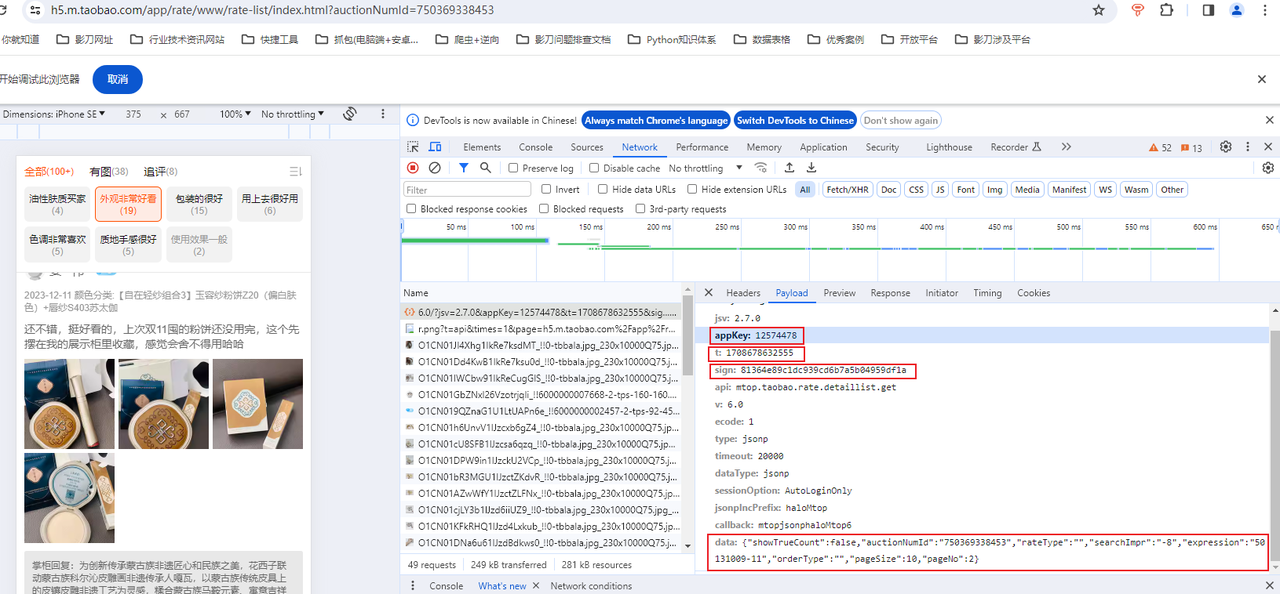Switch to the Response tab
The width and height of the screenshot is (1280, 594).
pyautogui.click(x=889, y=293)
